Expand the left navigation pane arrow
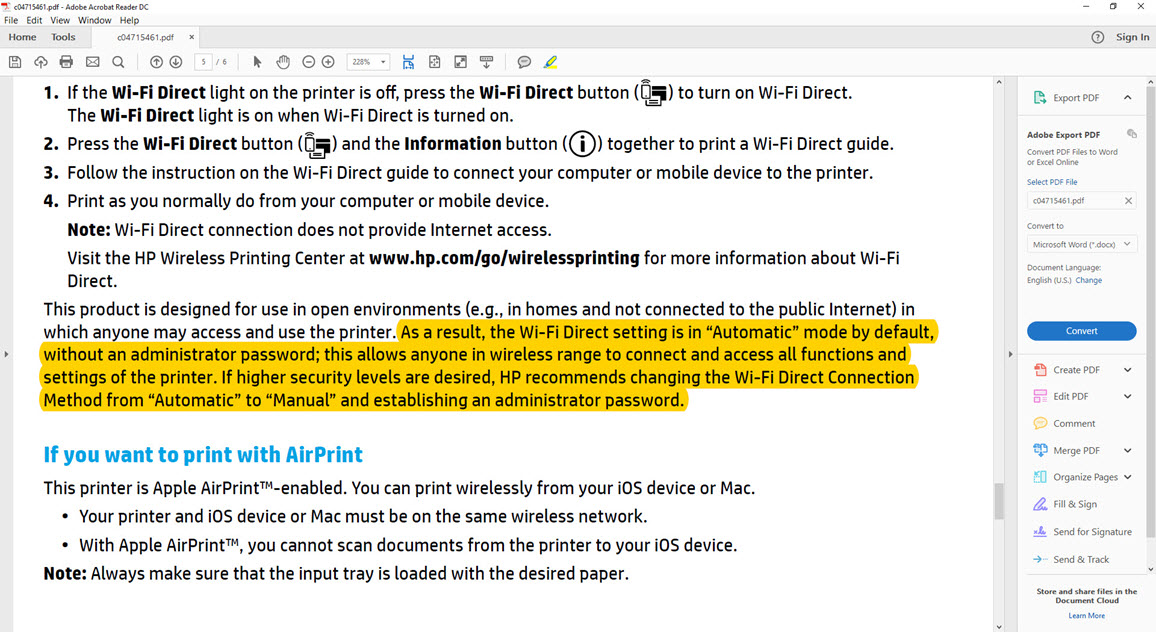 point(6,355)
